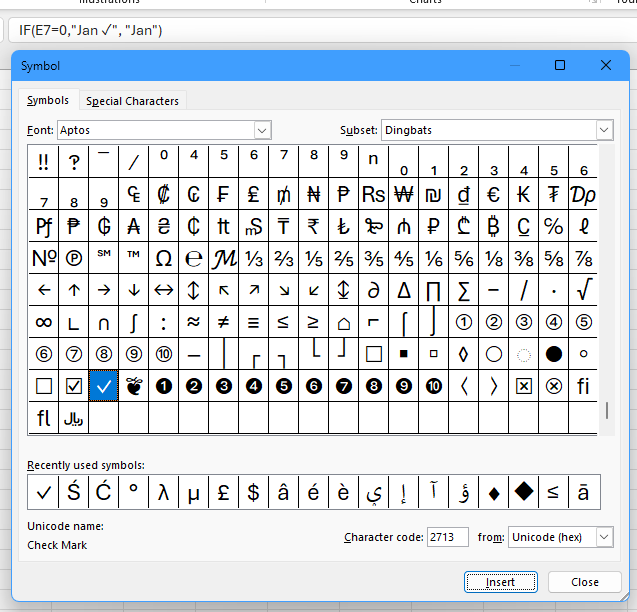Select the check mark symbol in grid

(x=104, y=386)
